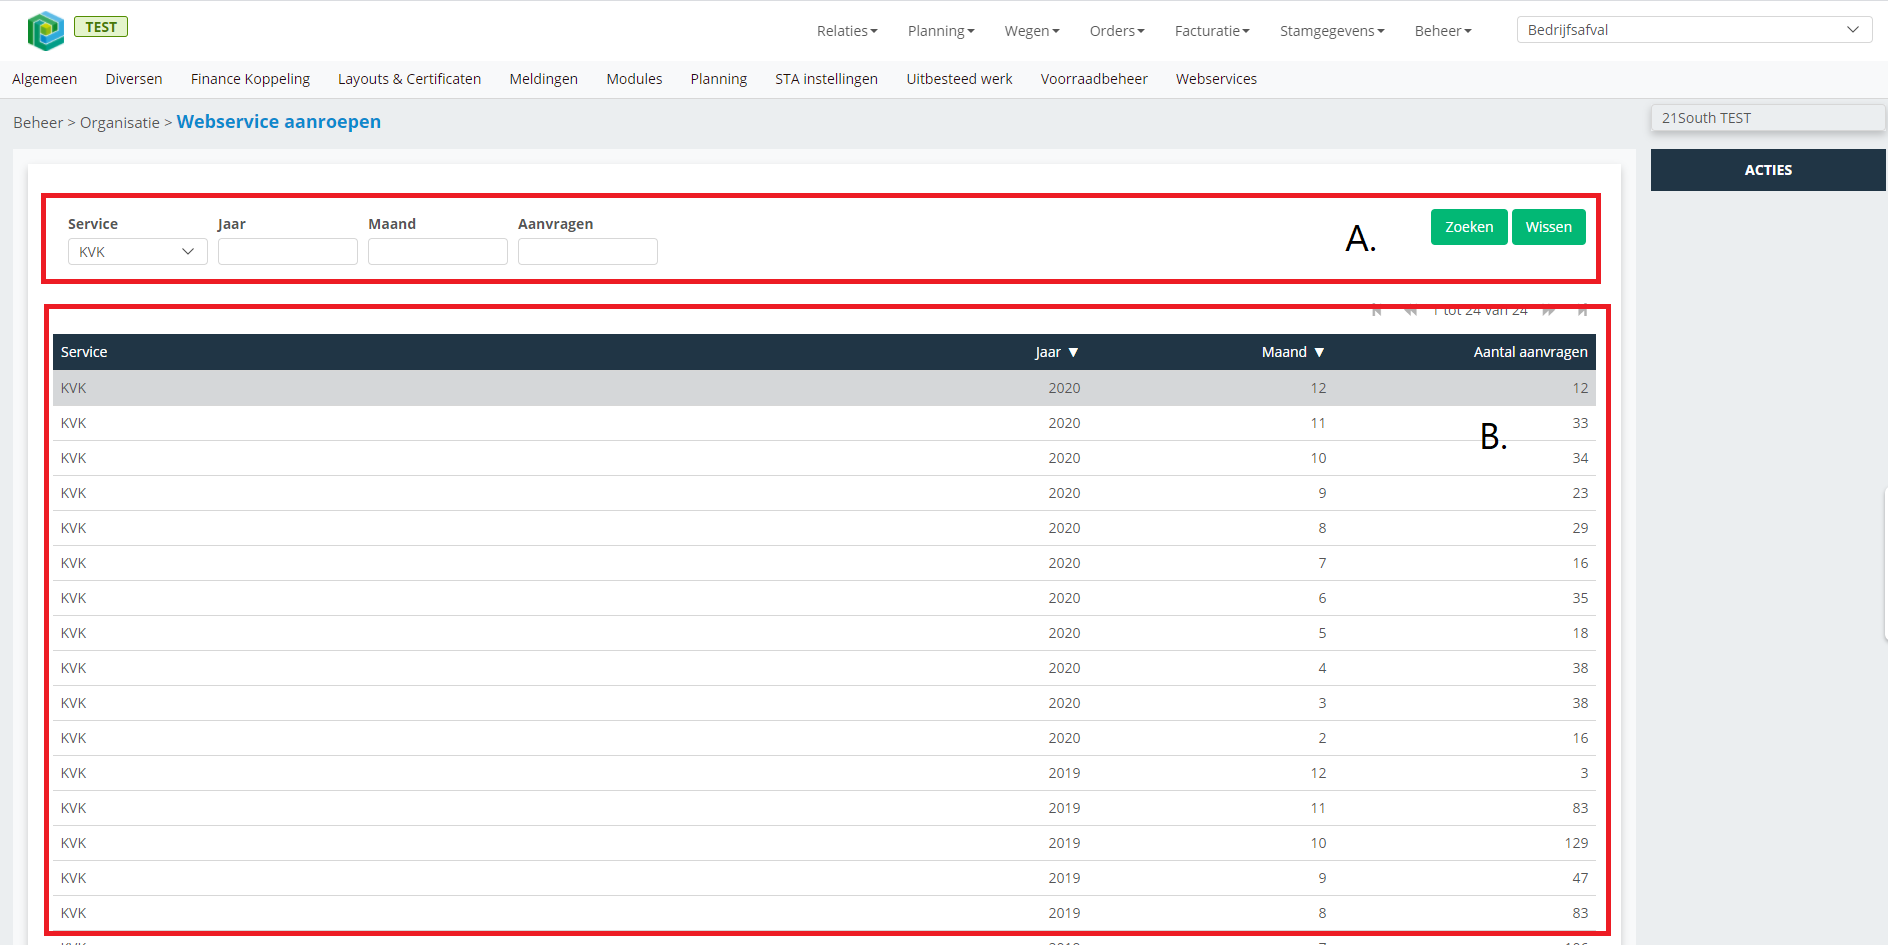Go to the Webservices tab
This screenshot has width=1888, height=947.
1216,79
